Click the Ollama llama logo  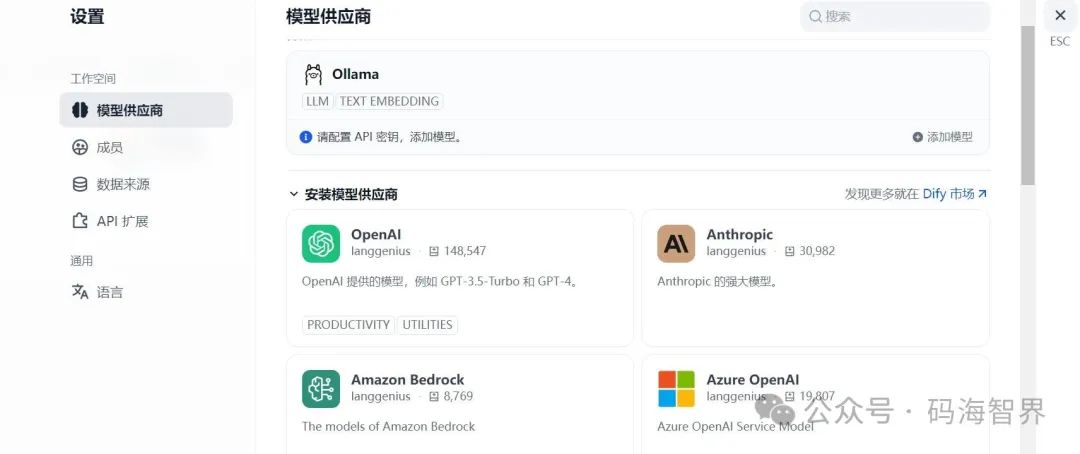click(x=313, y=74)
